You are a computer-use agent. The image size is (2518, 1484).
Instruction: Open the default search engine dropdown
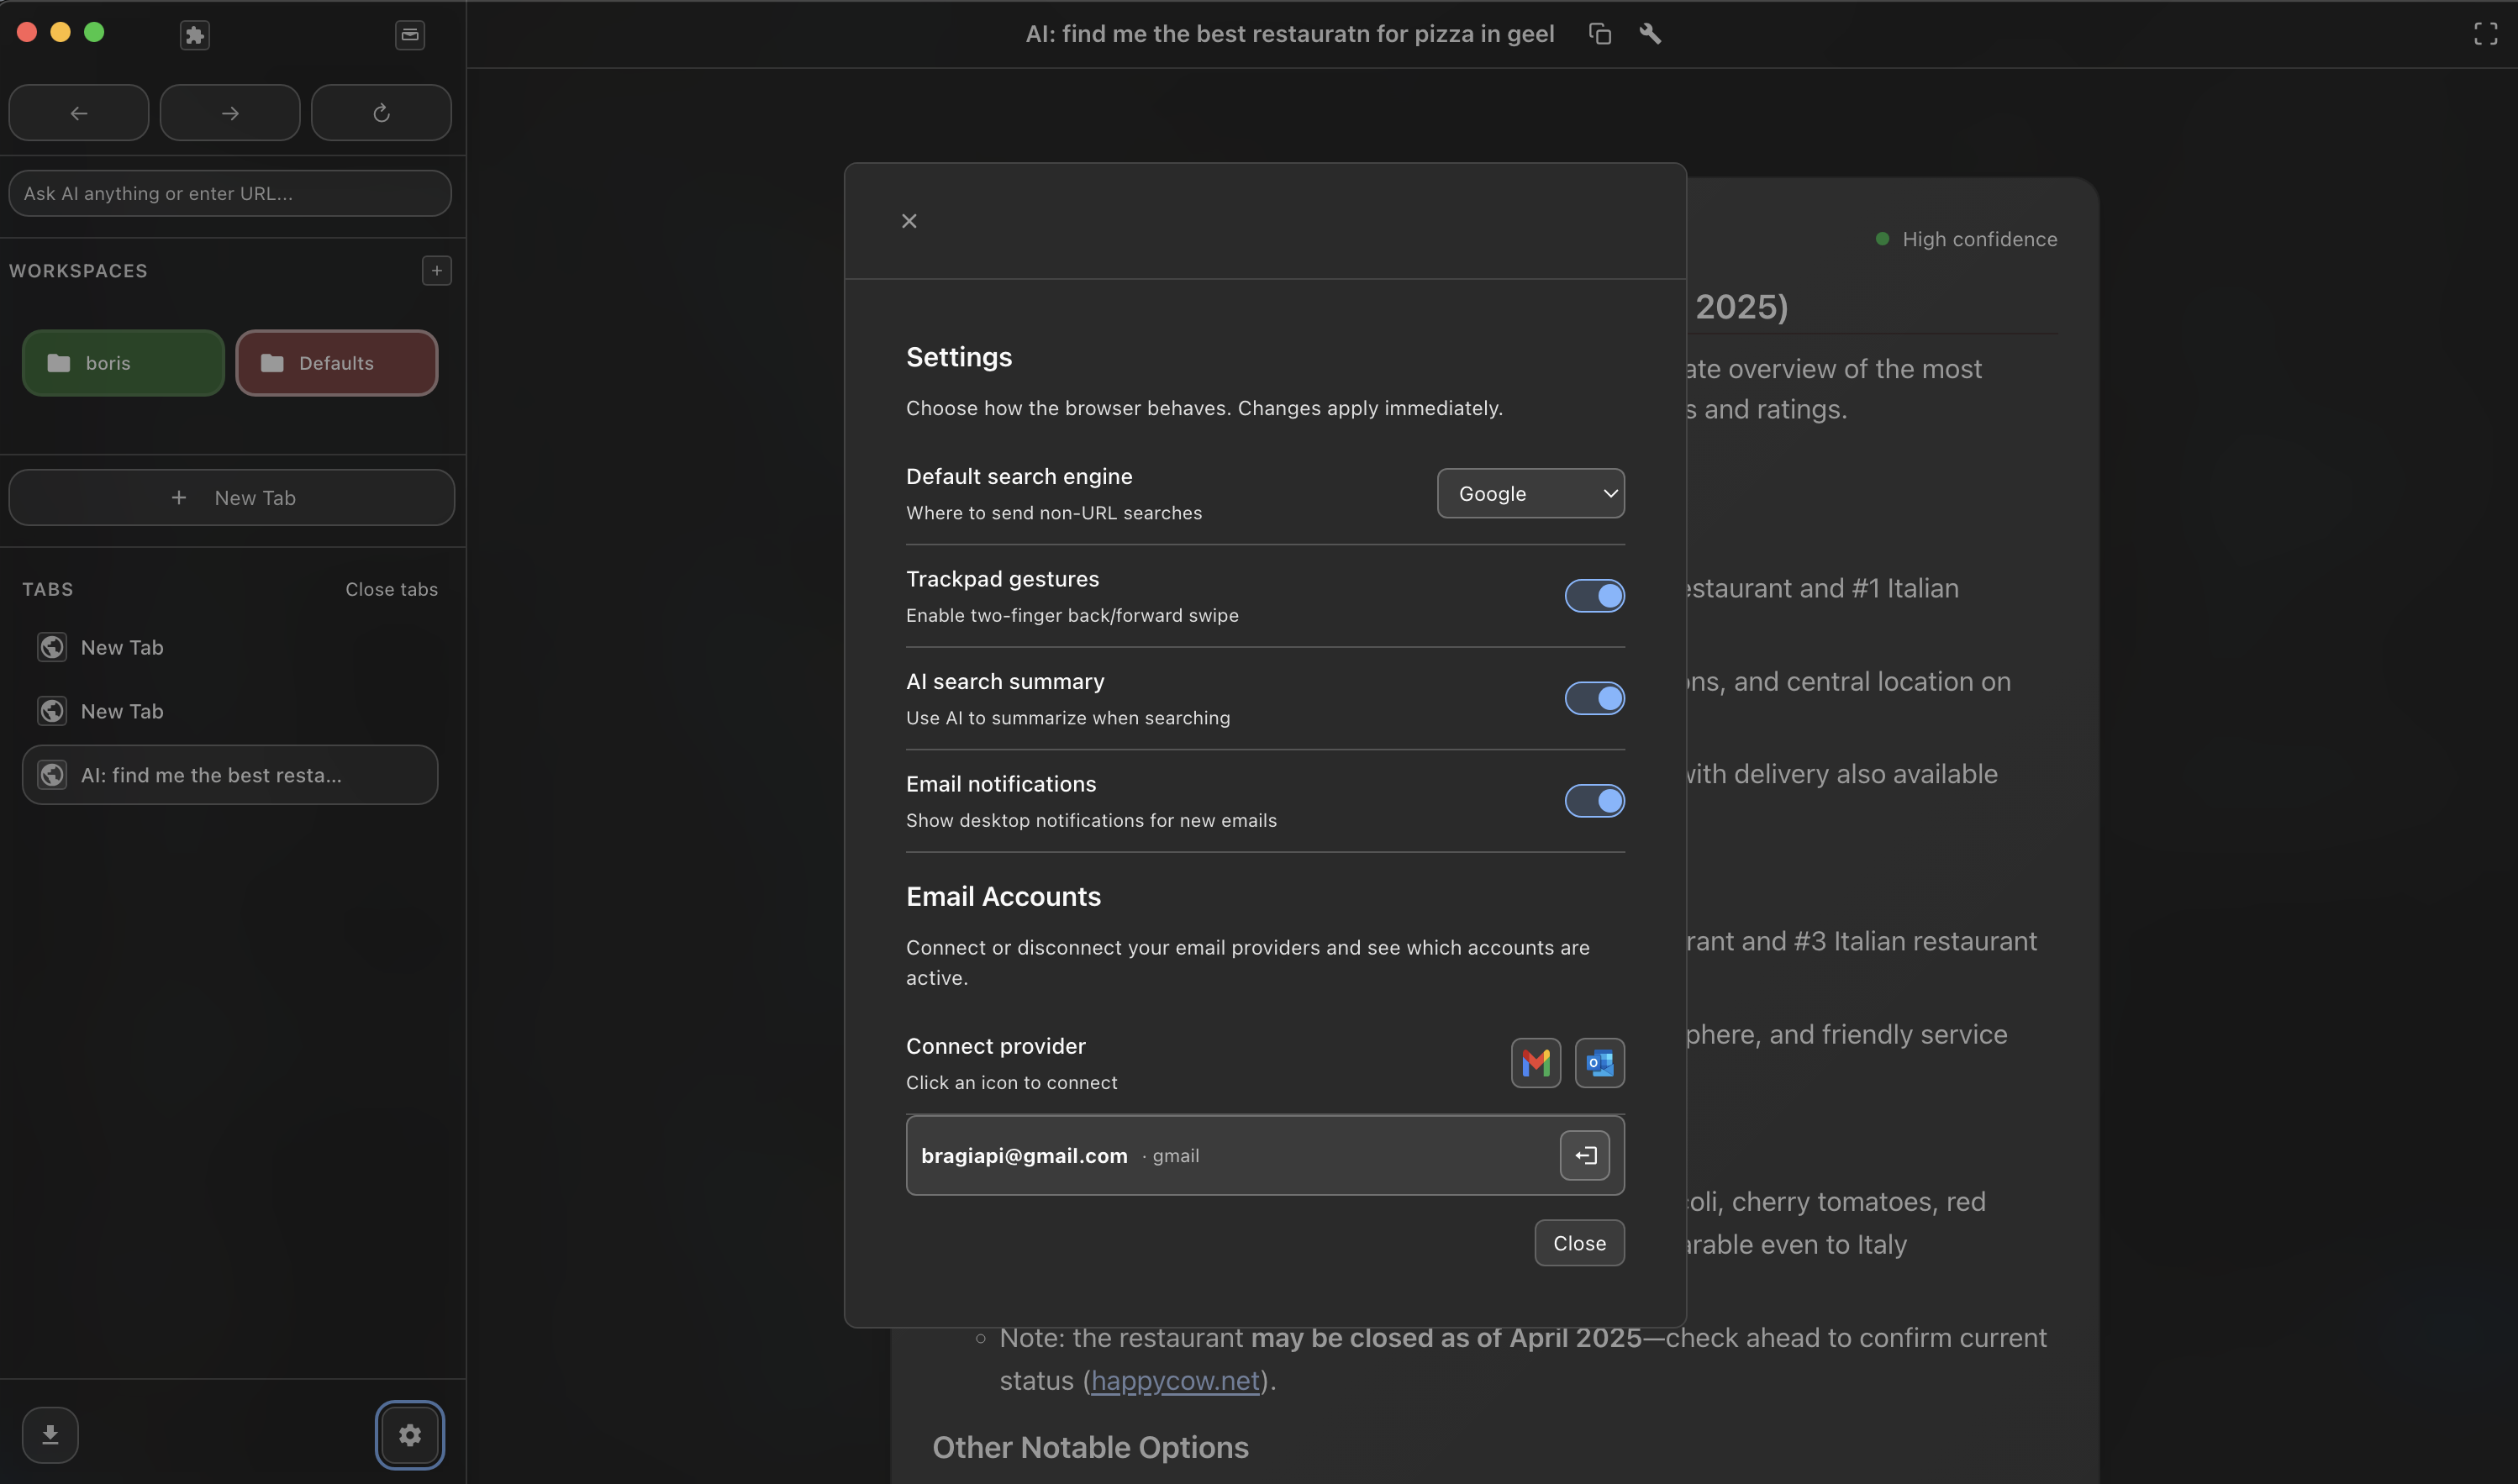[x=1530, y=493]
